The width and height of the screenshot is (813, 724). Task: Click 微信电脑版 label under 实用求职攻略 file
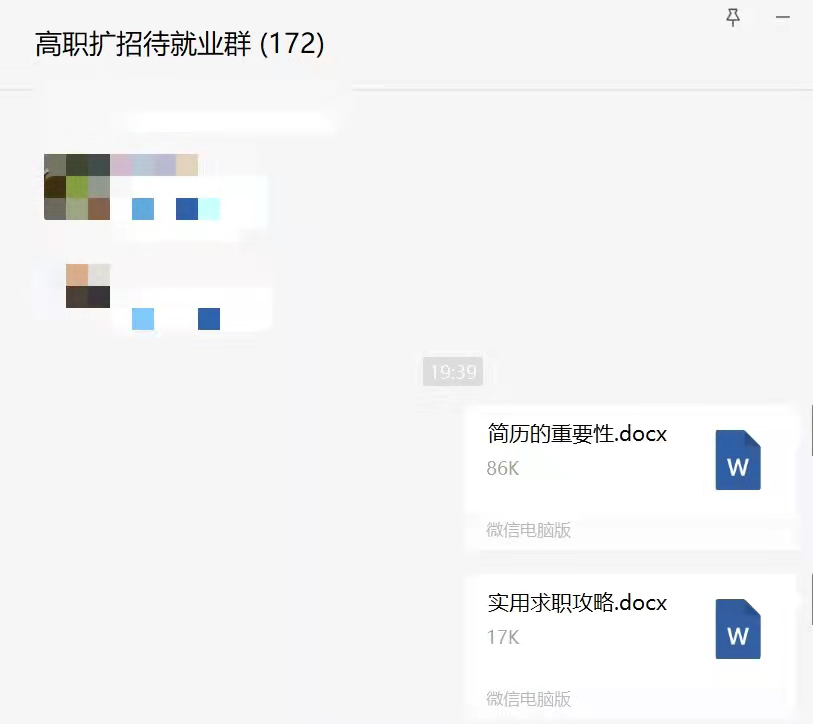point(528,699)
